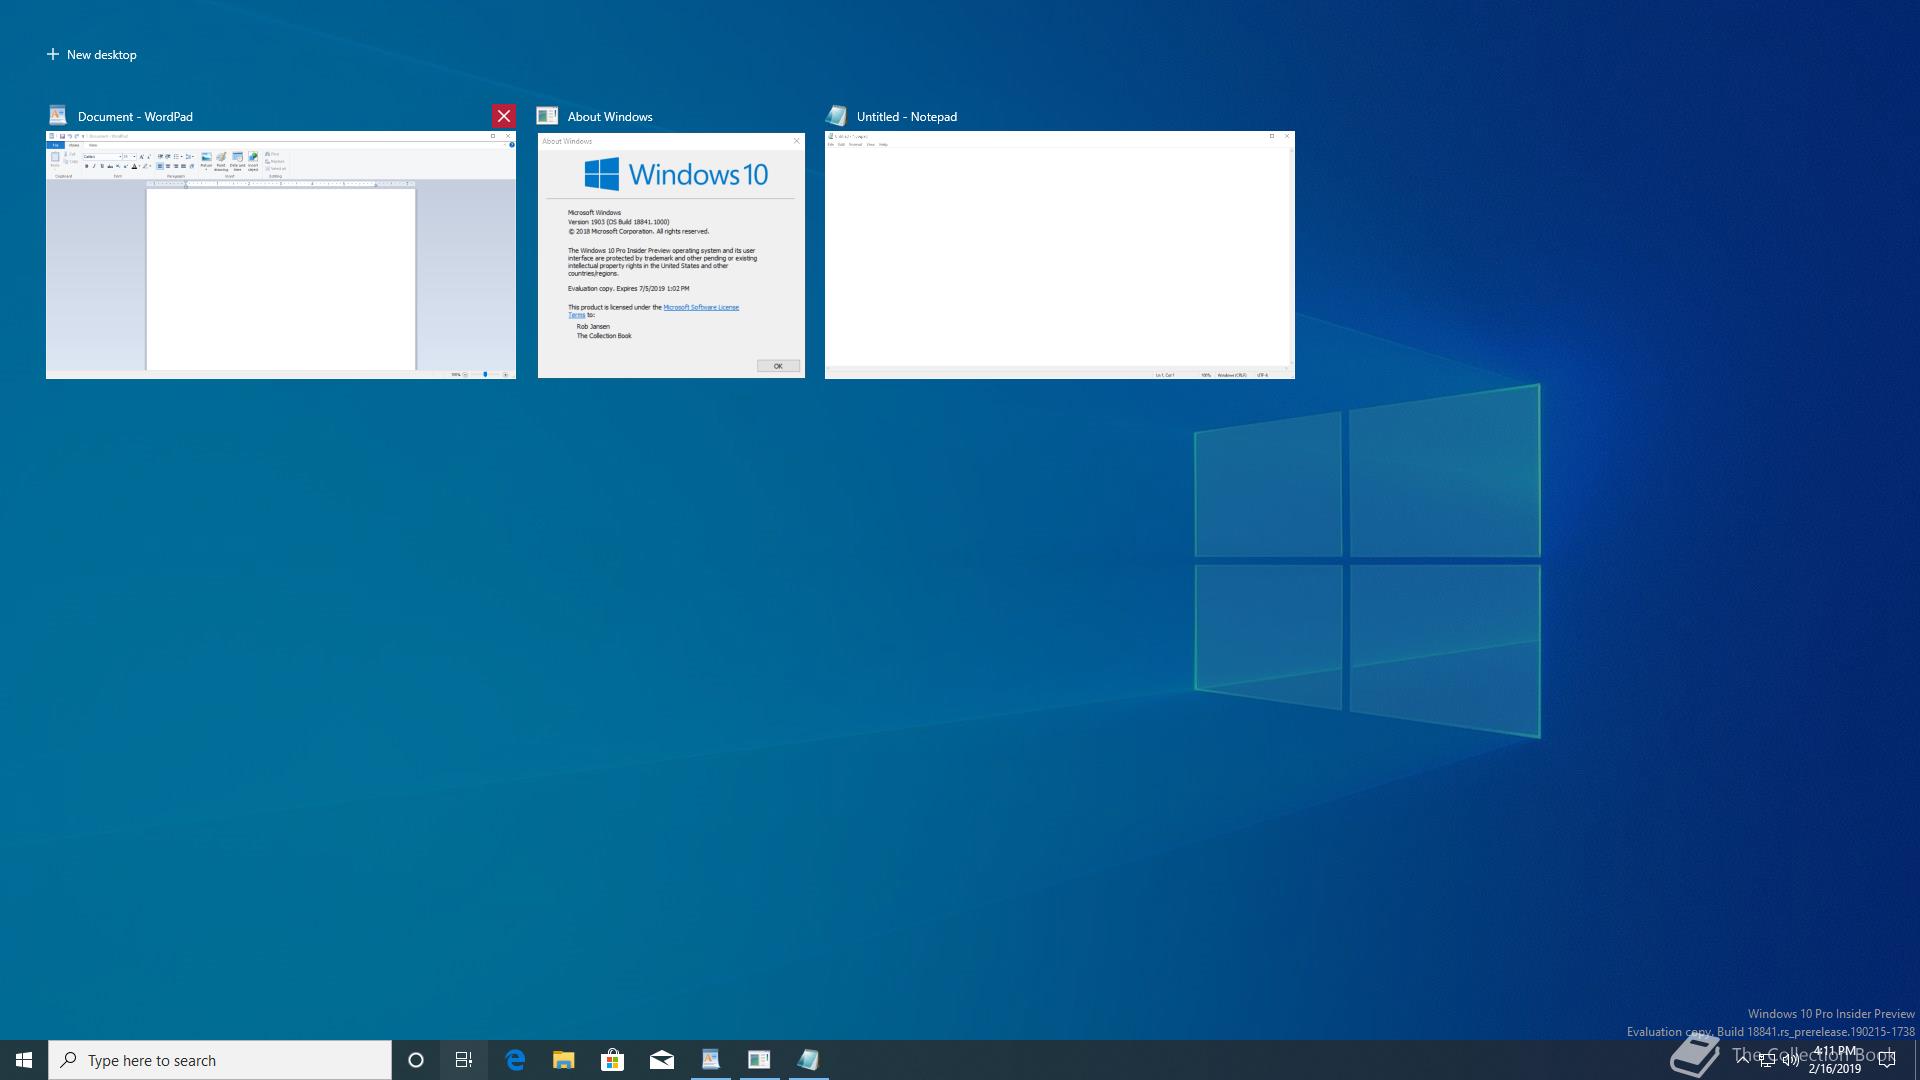
Task: Add a New desktop in Task View
Action: 91,55
